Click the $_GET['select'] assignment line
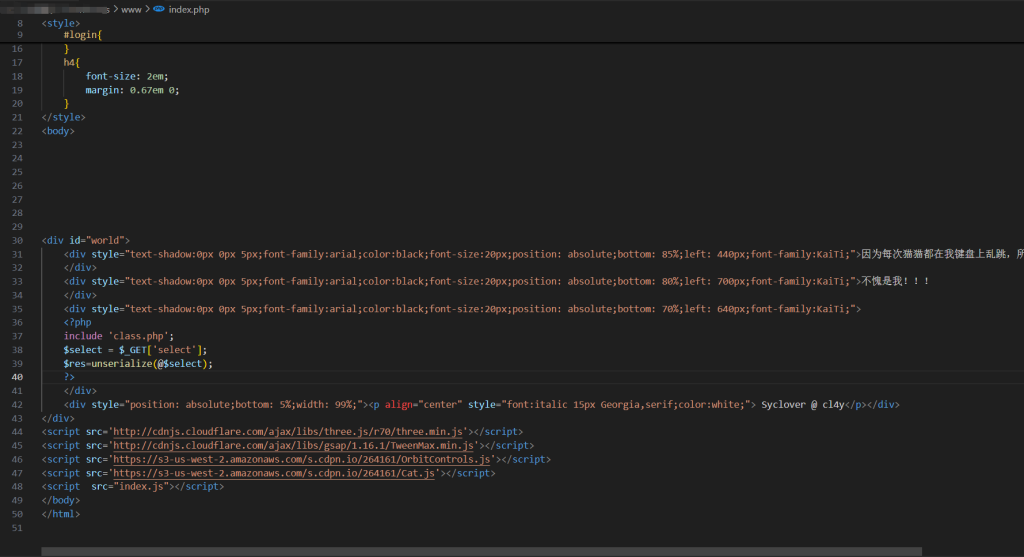This screenshot has height=557, width=1024. point(135,349)
